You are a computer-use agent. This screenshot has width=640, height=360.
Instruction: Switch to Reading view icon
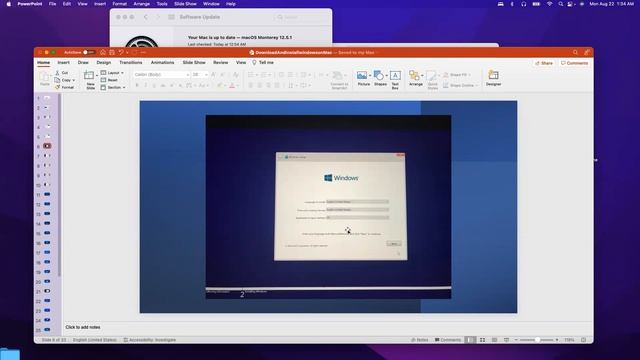(x=494, y=340)
